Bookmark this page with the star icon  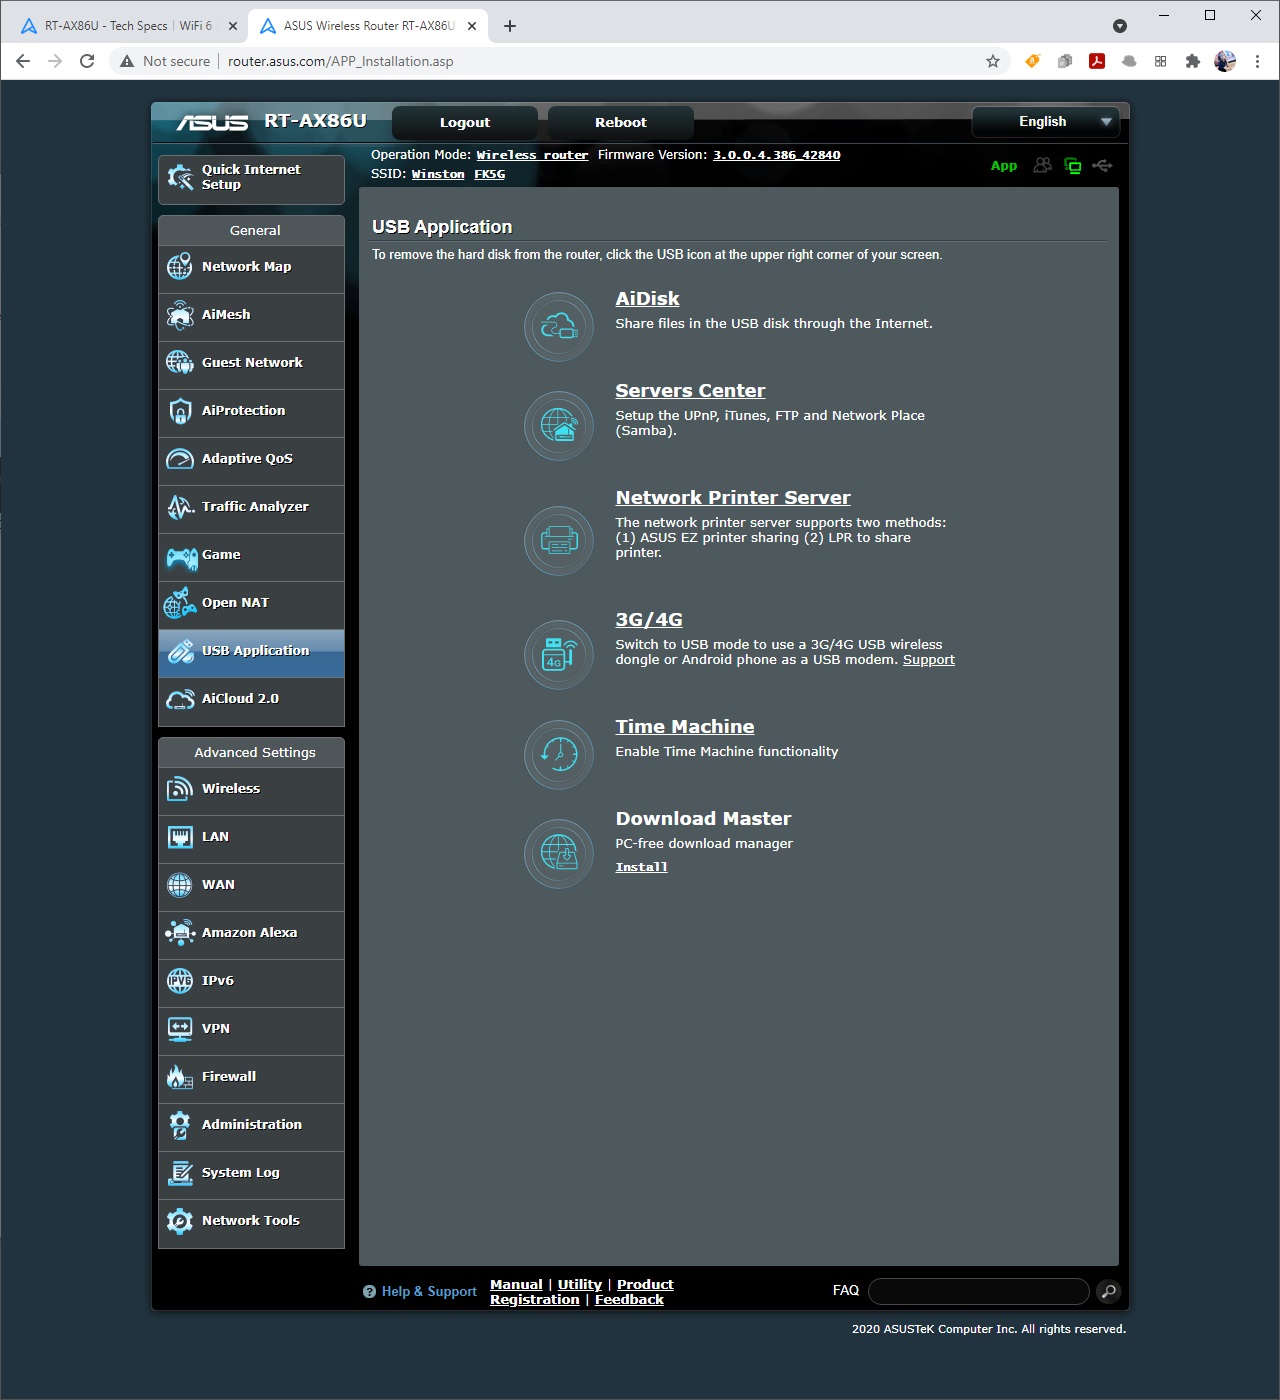pos(993,61)
